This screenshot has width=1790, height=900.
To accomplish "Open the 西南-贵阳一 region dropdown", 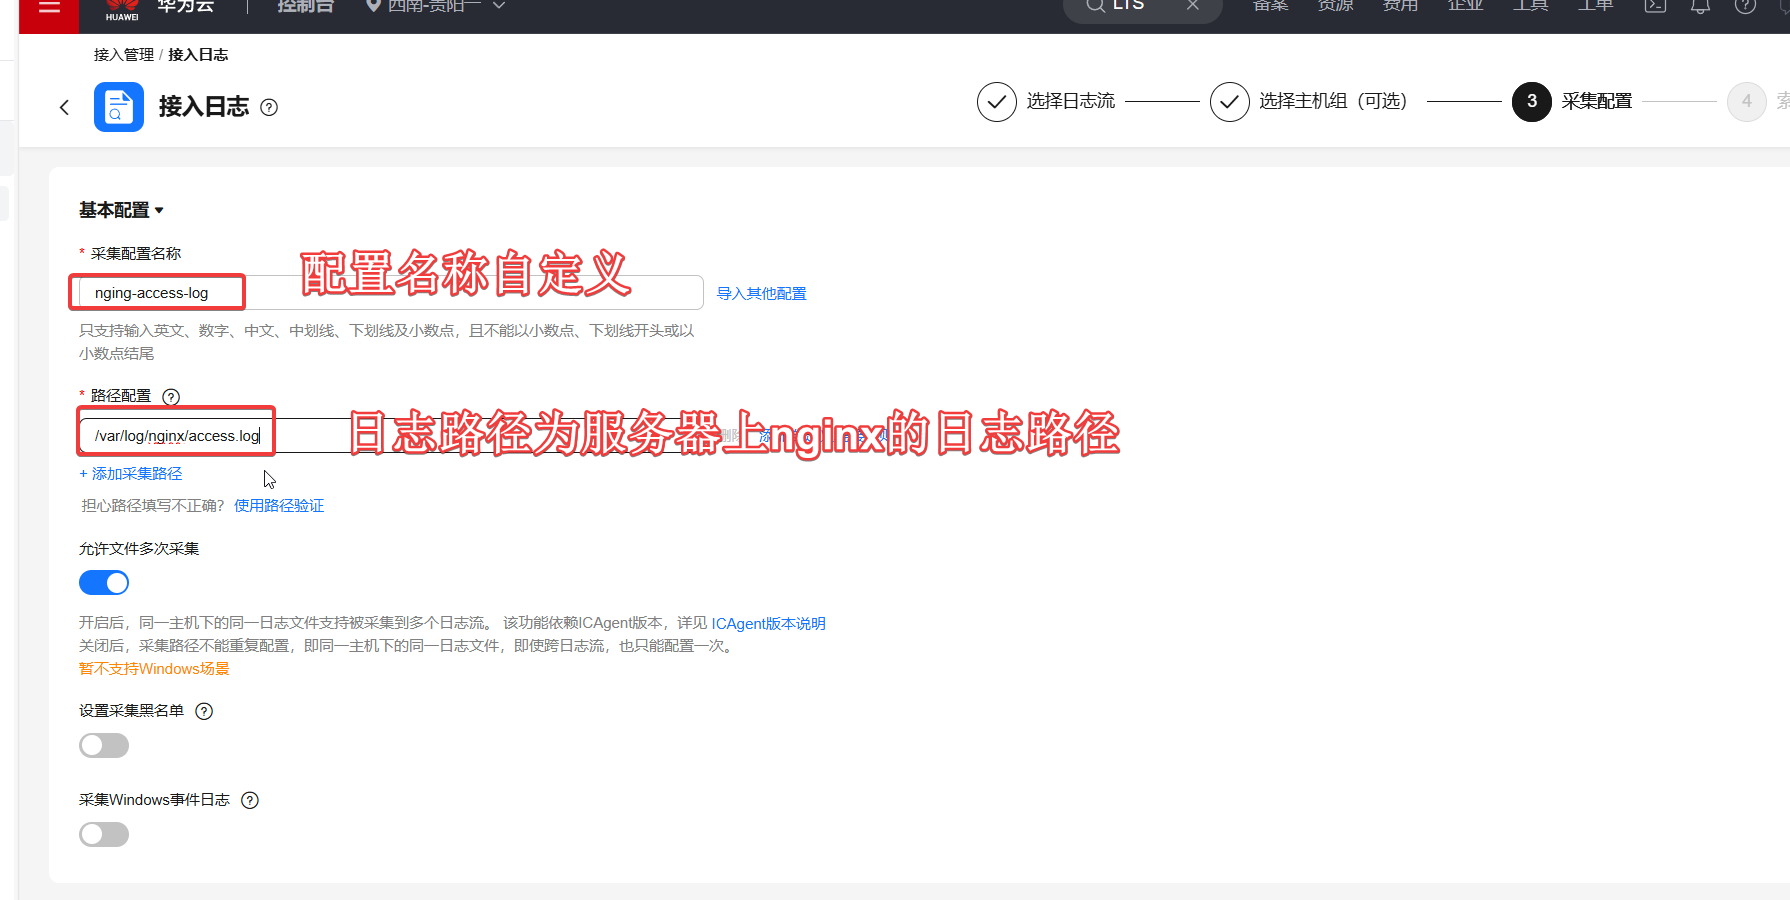I will tap(435, 7).
